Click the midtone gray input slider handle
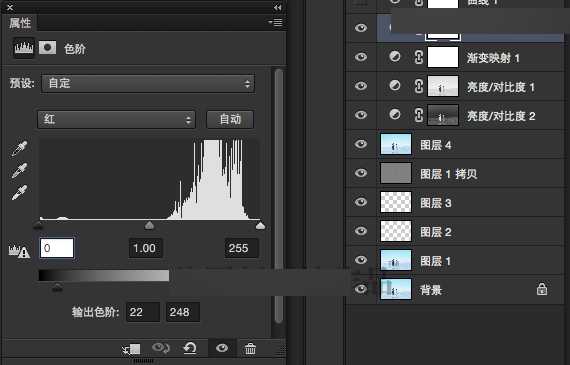The image size is (570, 365). [x=149, y=226]
